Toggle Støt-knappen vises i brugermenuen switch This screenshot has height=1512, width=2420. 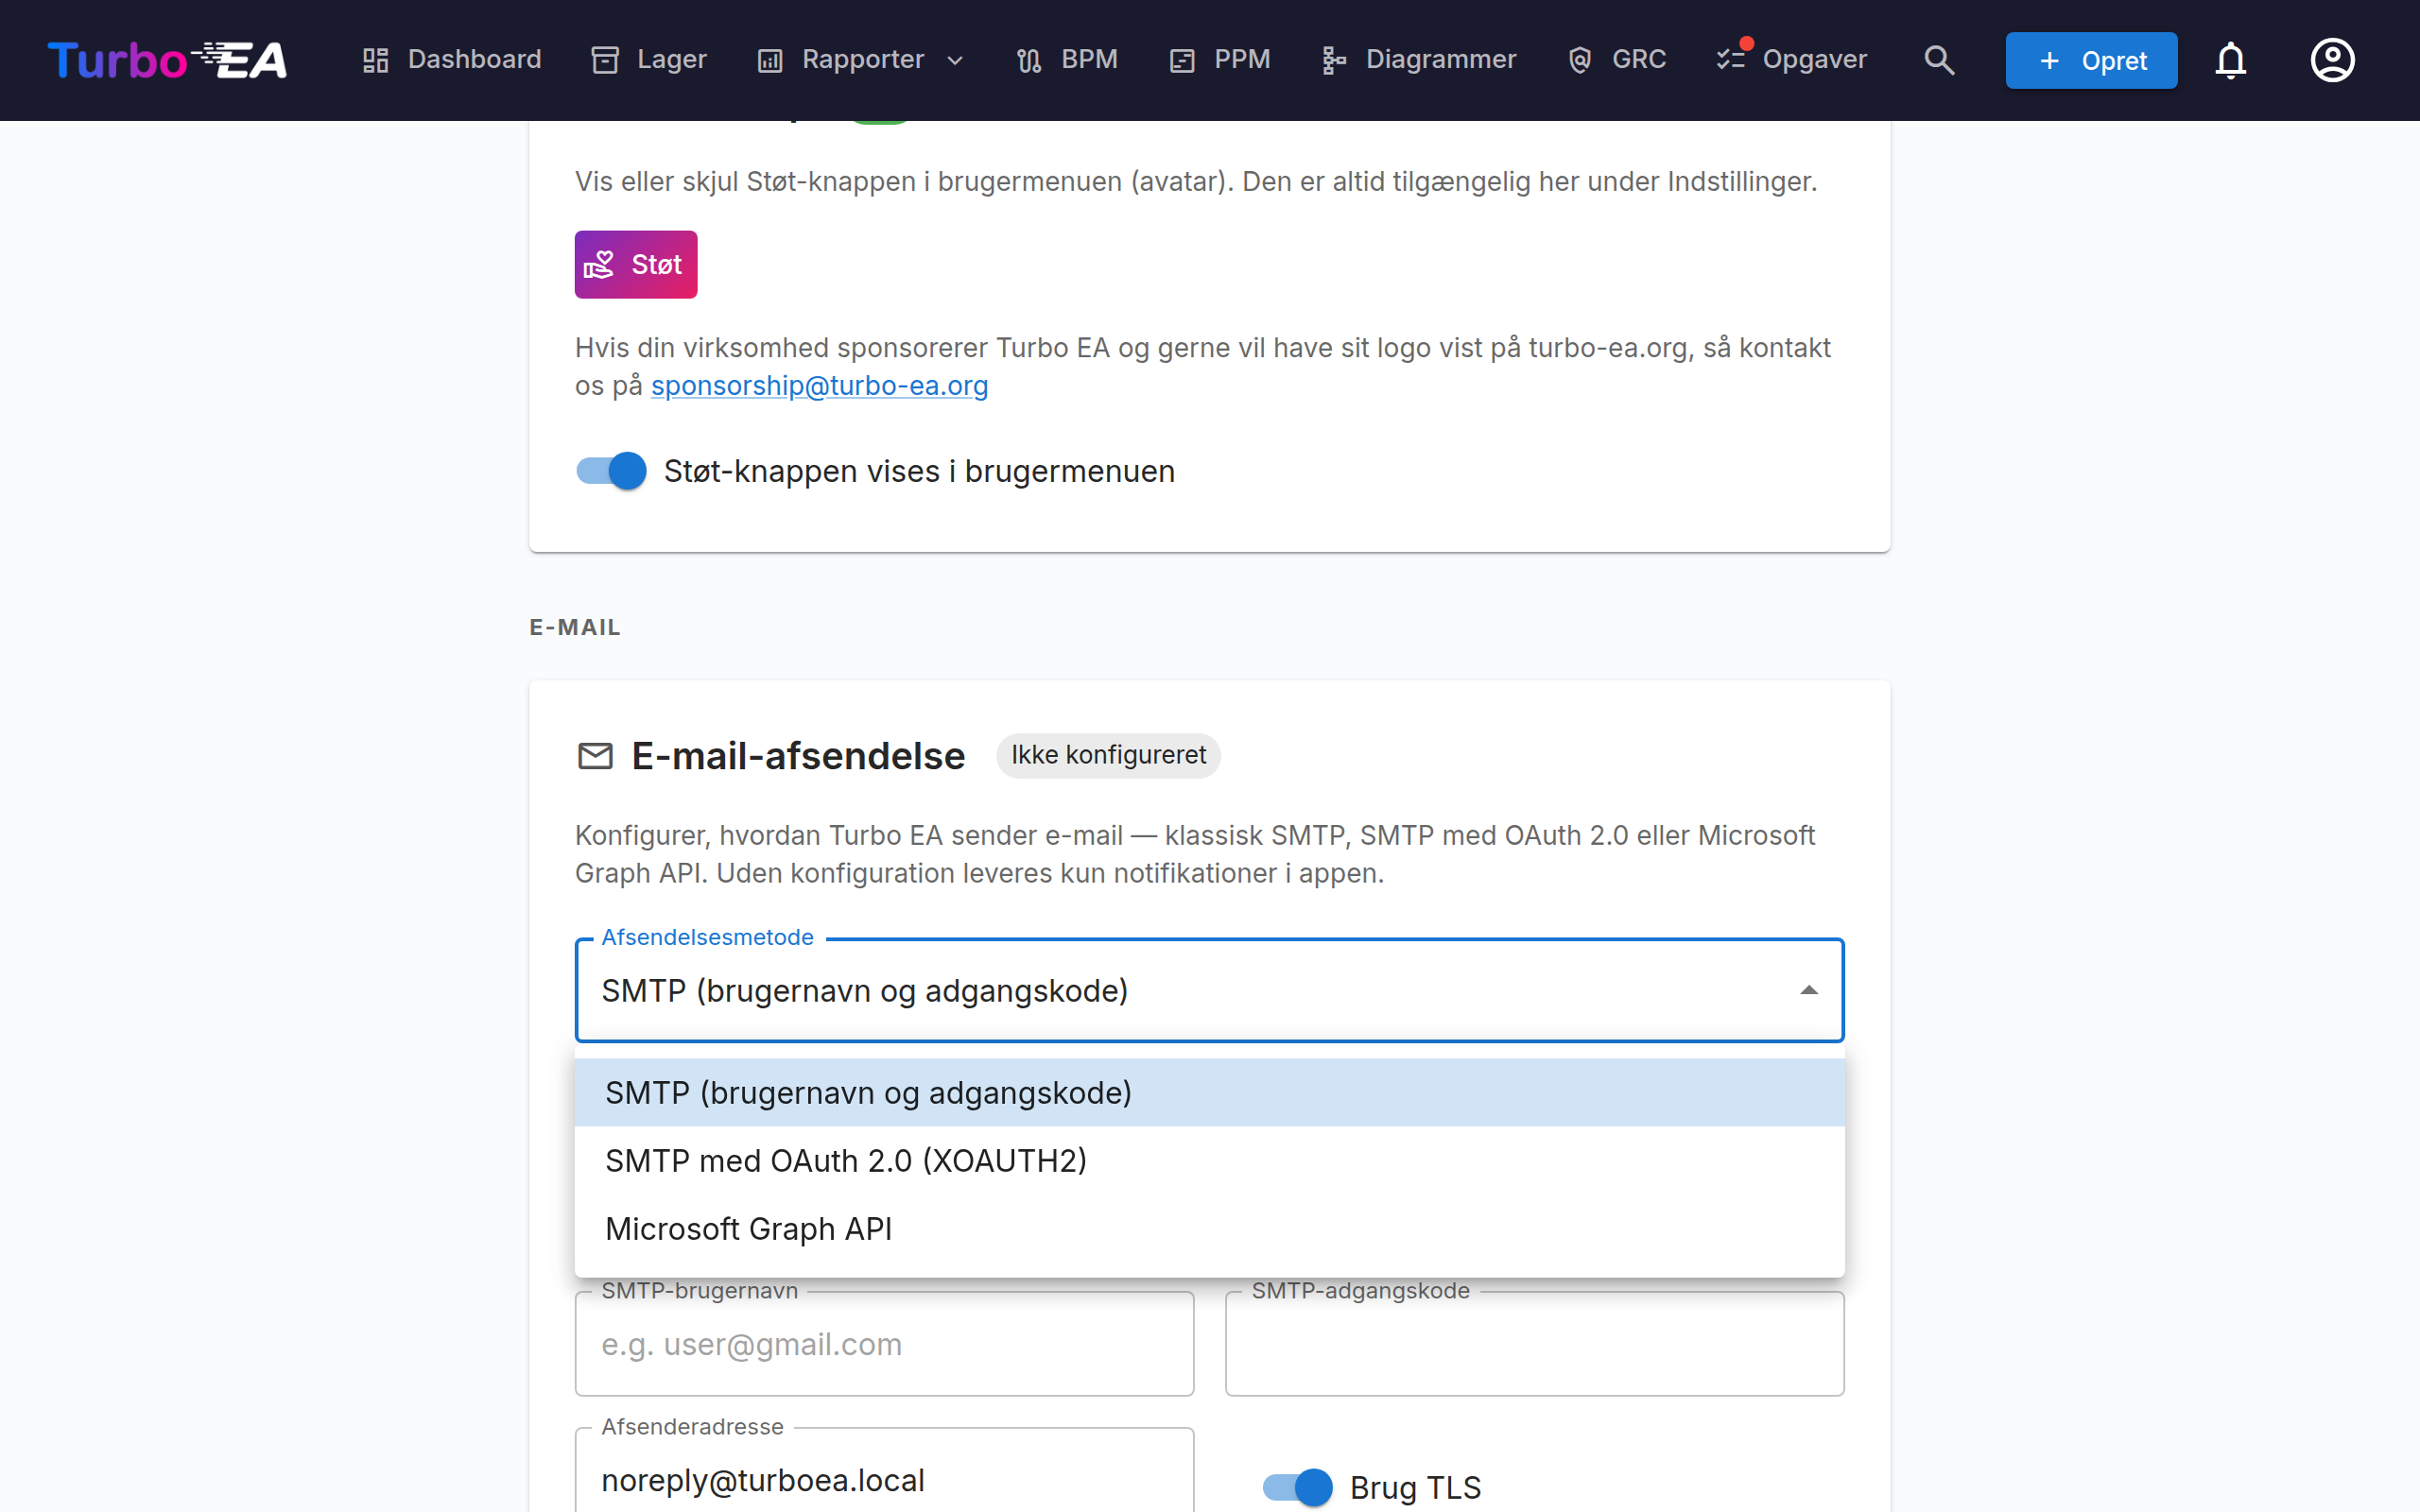pyautogui.click(x=611, y=471)
